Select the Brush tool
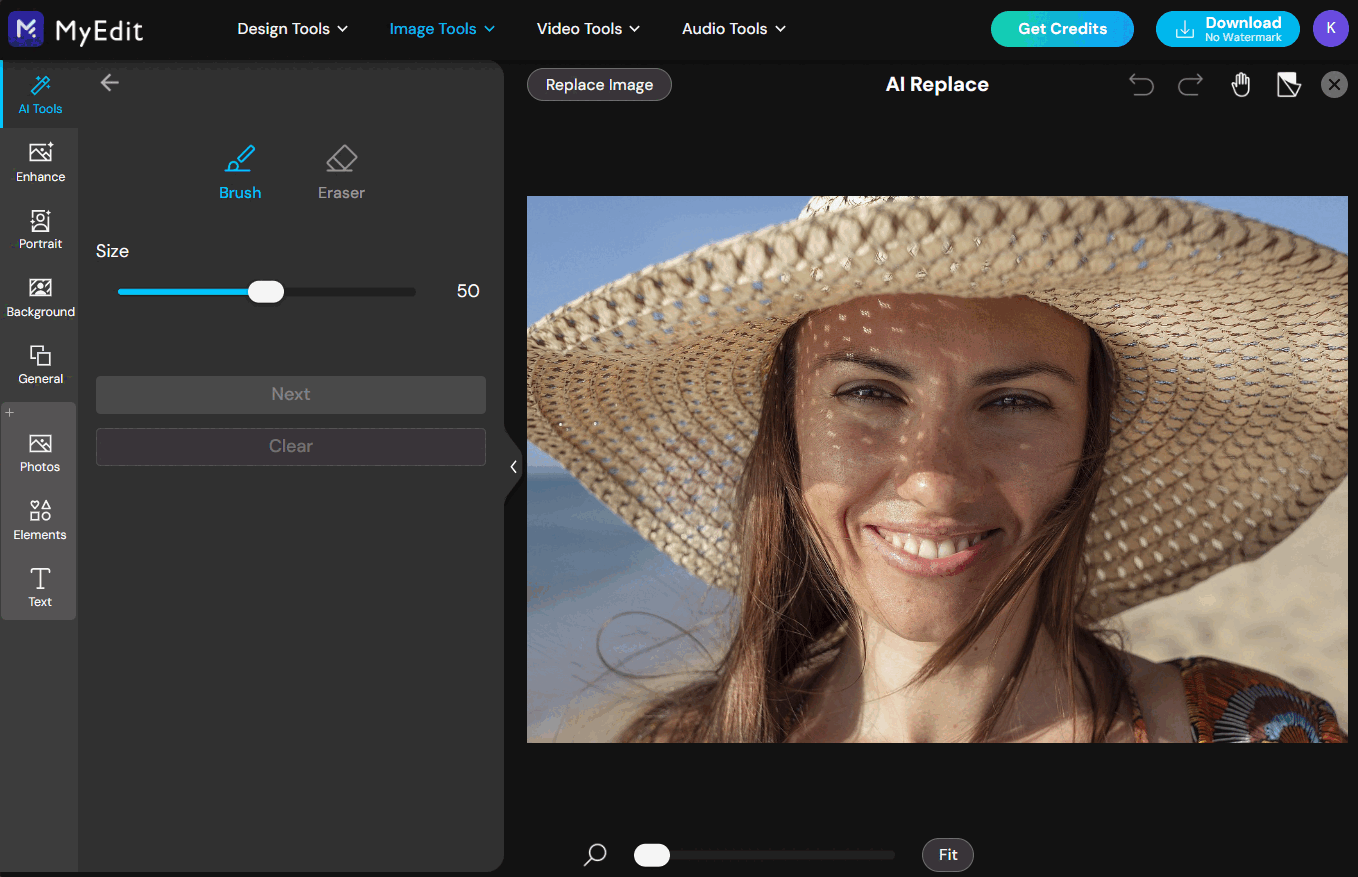This screenshot has height=877, width=1358. (x=240, y=171)
